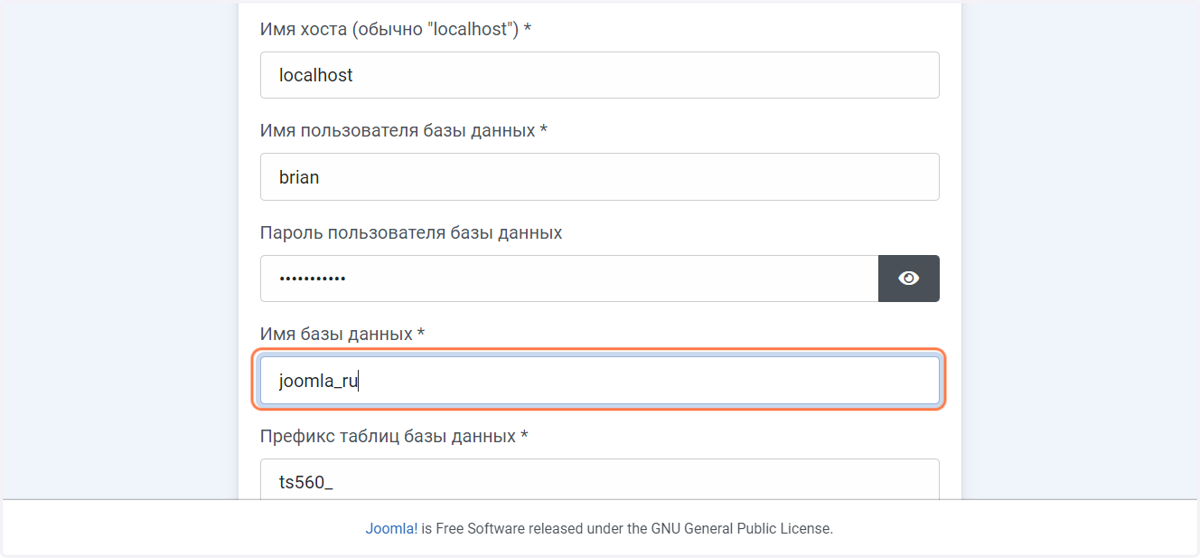Show the database password with the eye icon

(909, 278)
